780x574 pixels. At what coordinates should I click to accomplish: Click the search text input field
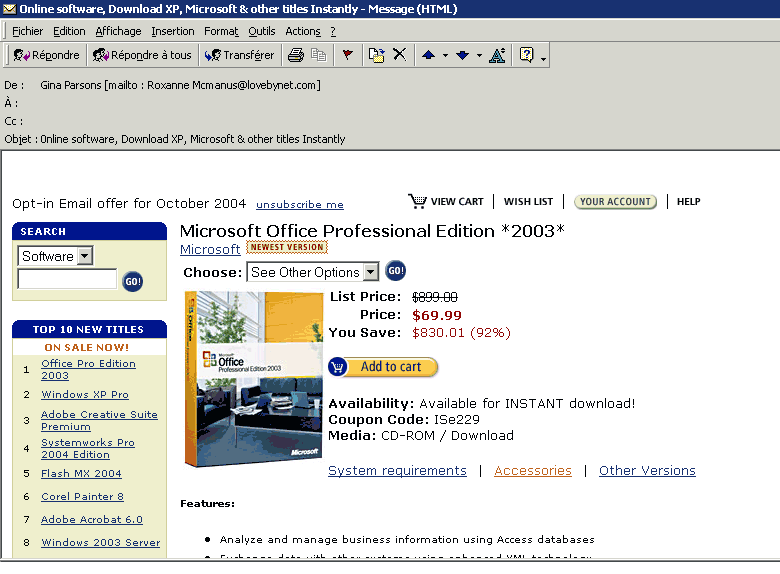67,280
